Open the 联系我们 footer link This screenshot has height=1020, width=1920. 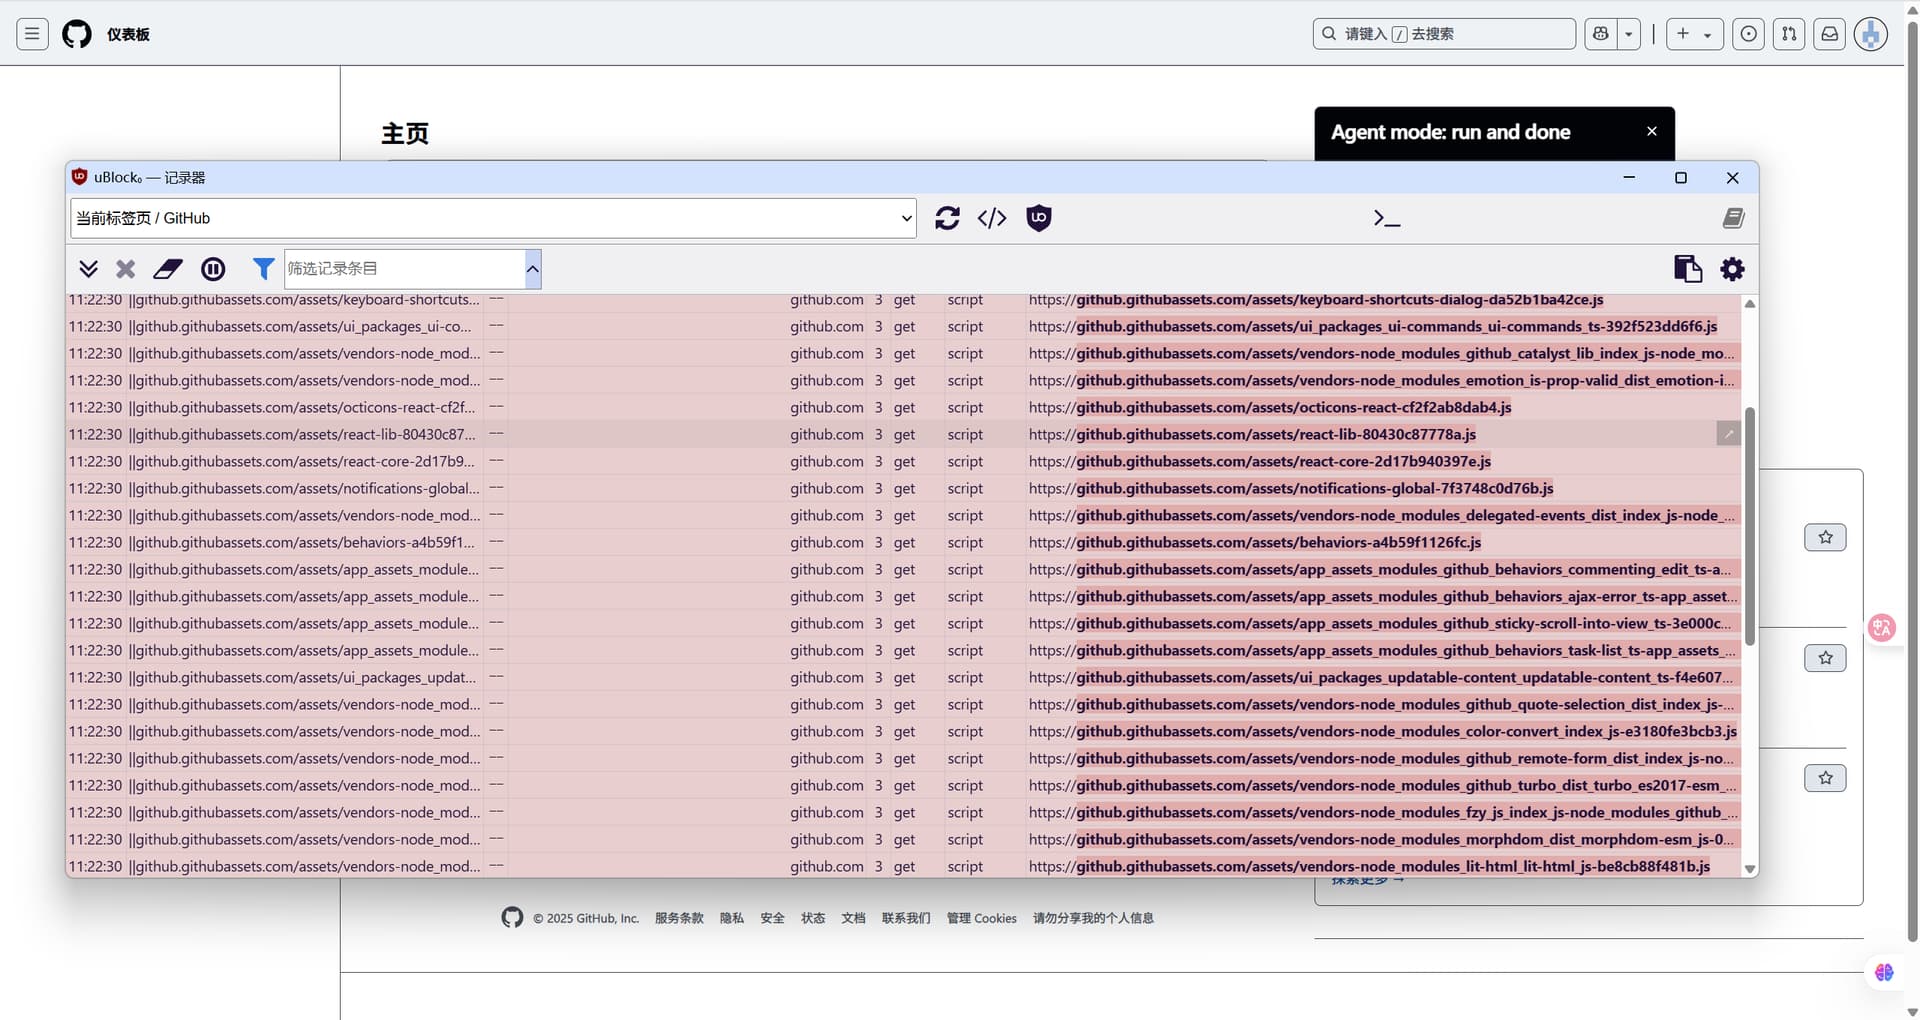[x=906, y=918]
